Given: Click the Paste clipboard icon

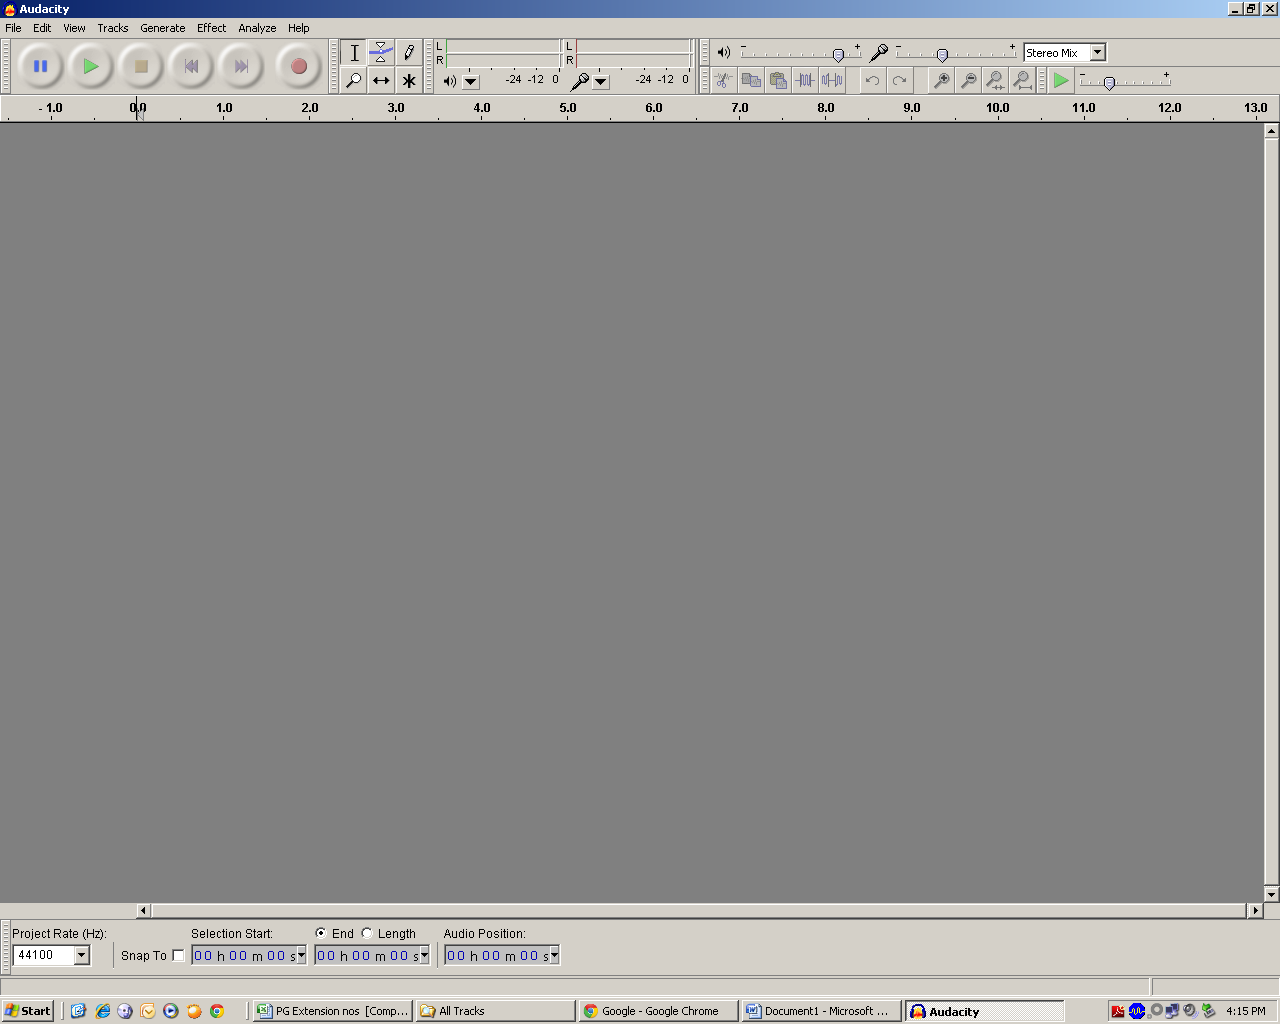Looking at the screenshot, I should (778, 80).
